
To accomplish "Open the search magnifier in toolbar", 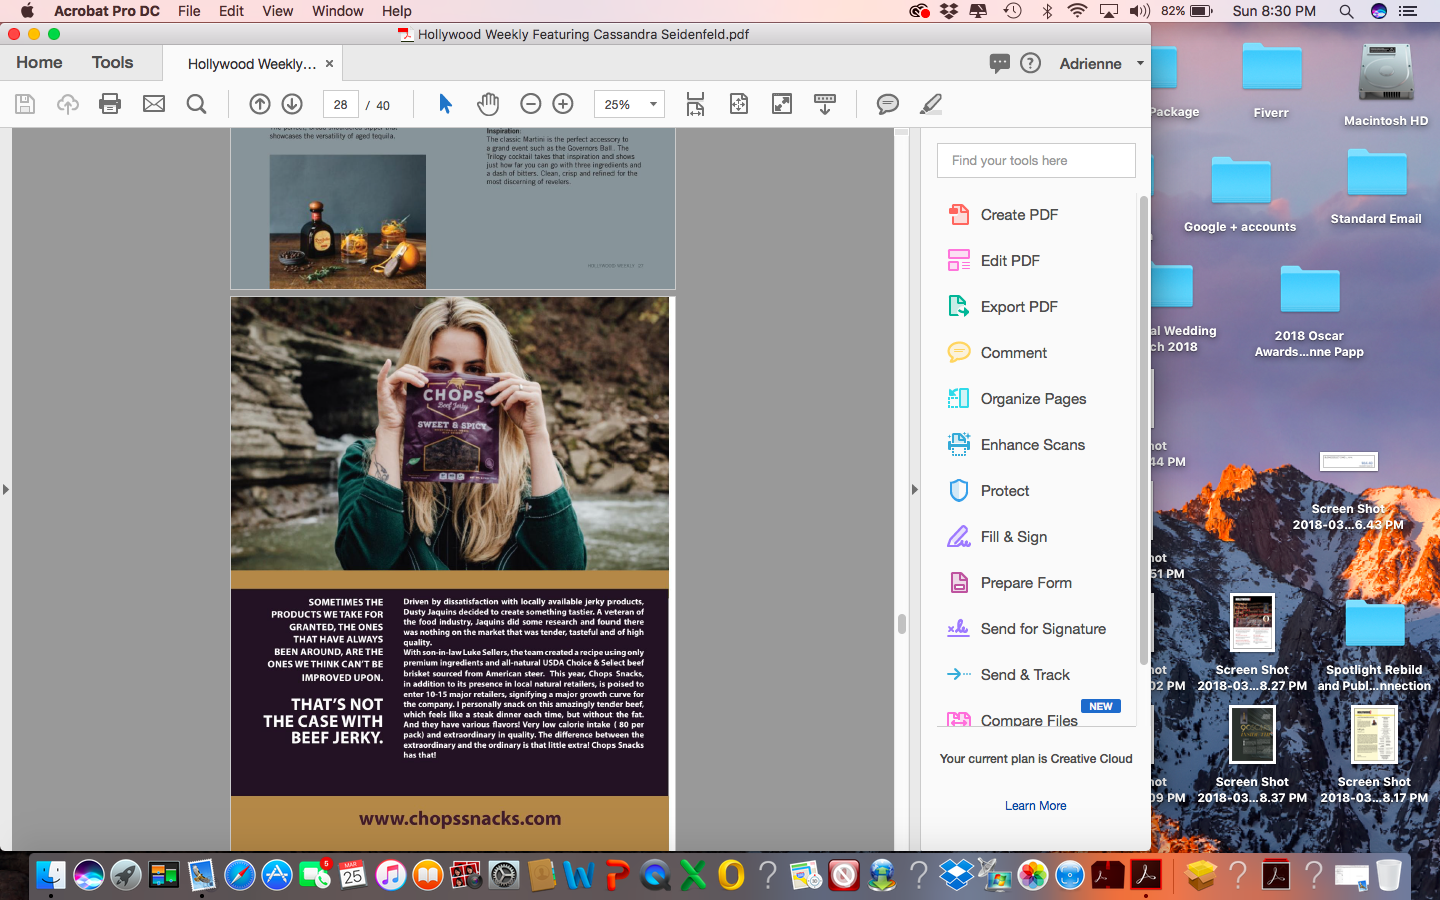I will tap(197, 104).
